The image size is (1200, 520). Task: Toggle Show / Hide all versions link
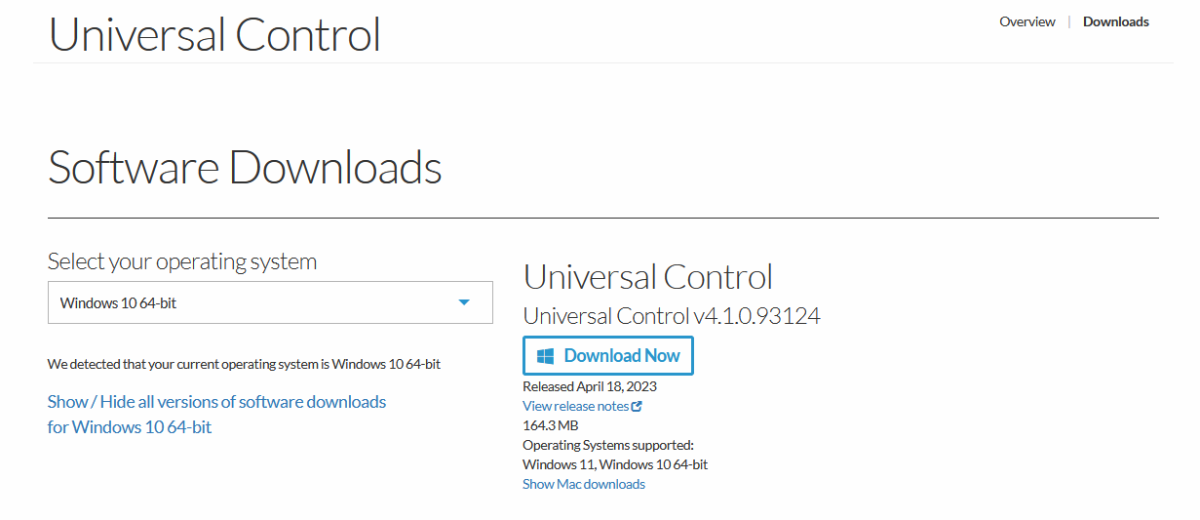[x=217, y=414]
